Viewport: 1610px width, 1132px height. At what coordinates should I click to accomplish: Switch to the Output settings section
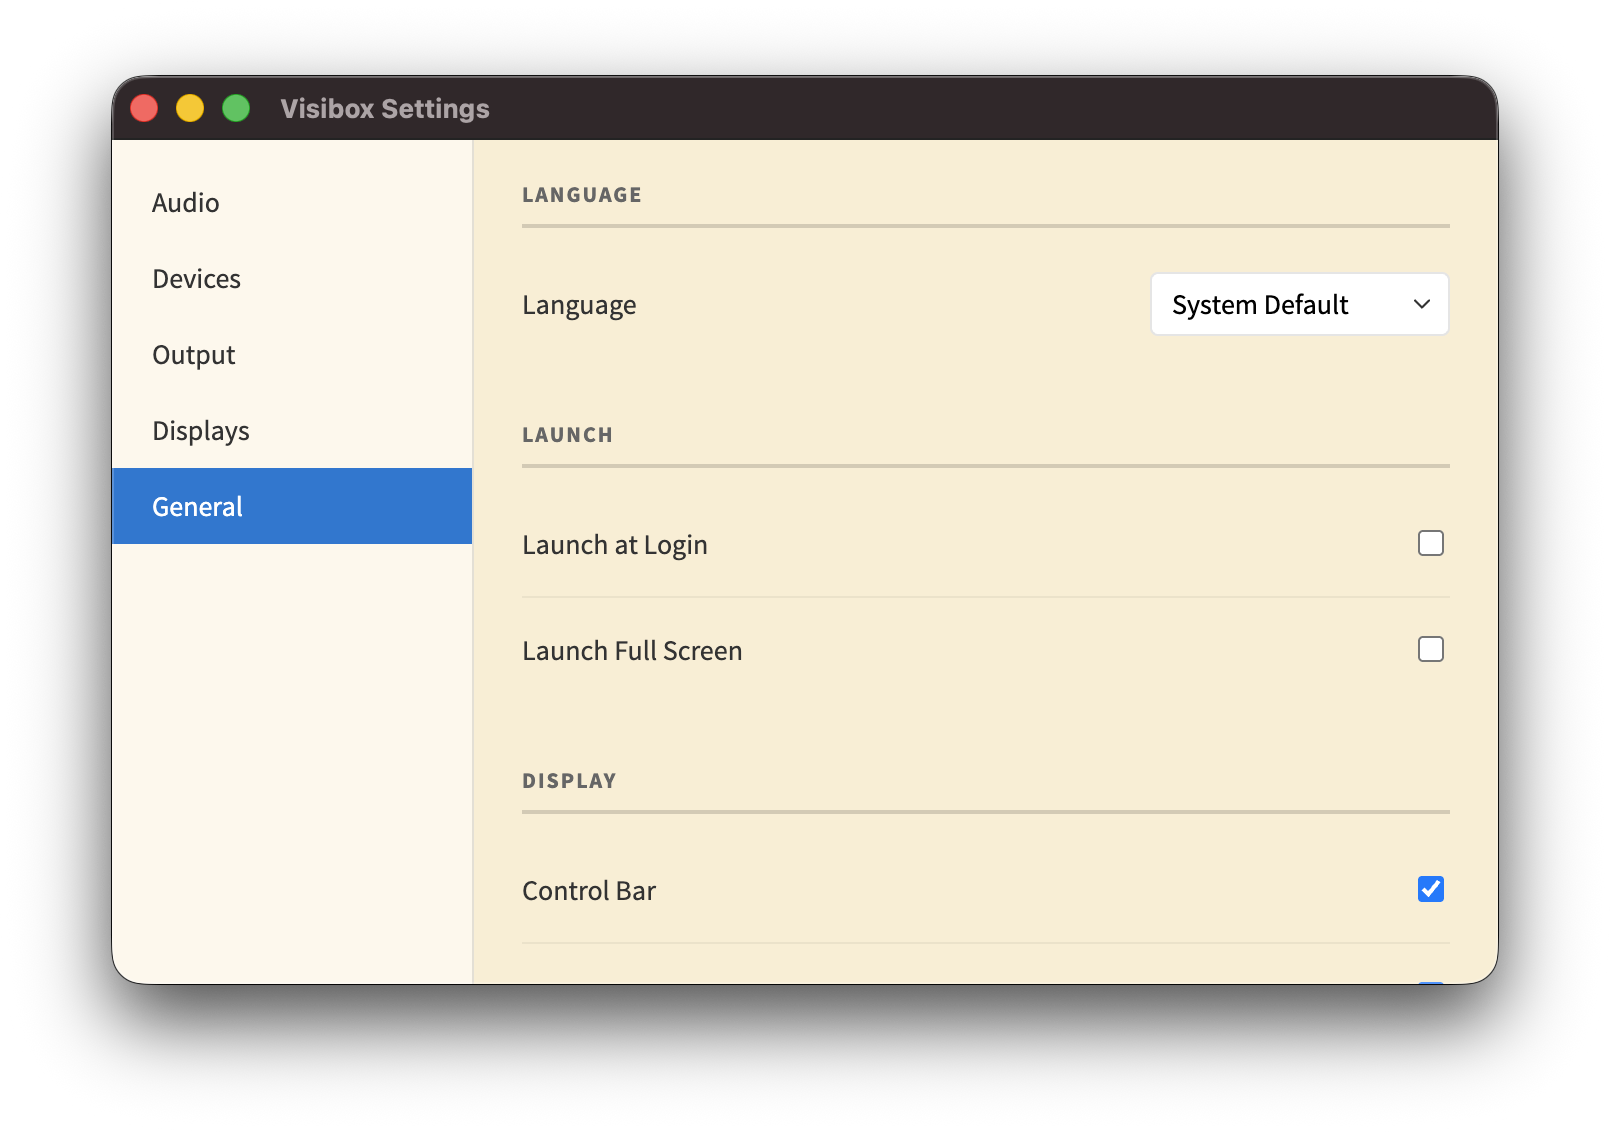193,354
